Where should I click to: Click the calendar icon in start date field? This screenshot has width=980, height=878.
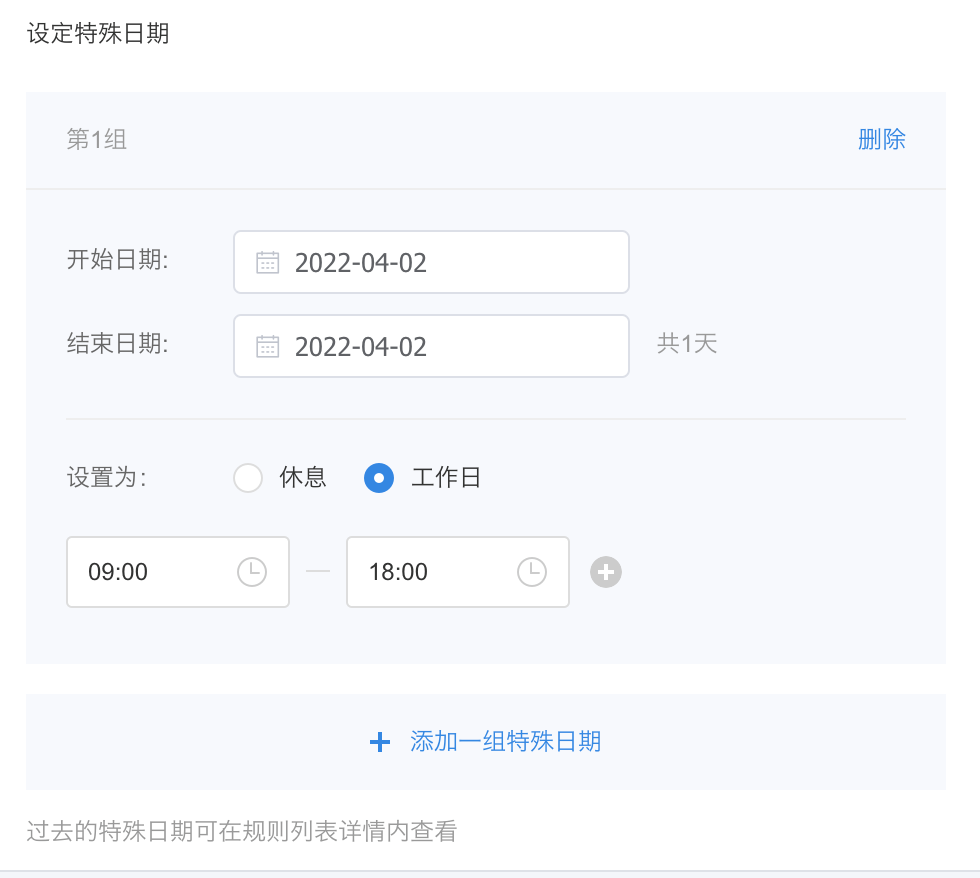pos(268,262)
